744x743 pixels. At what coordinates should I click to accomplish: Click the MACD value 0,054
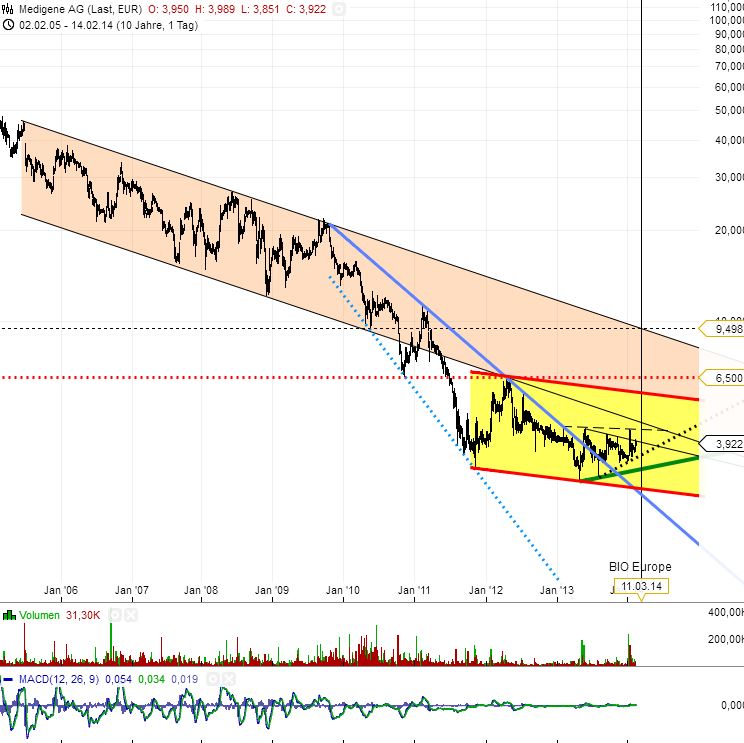coord(119,679)
